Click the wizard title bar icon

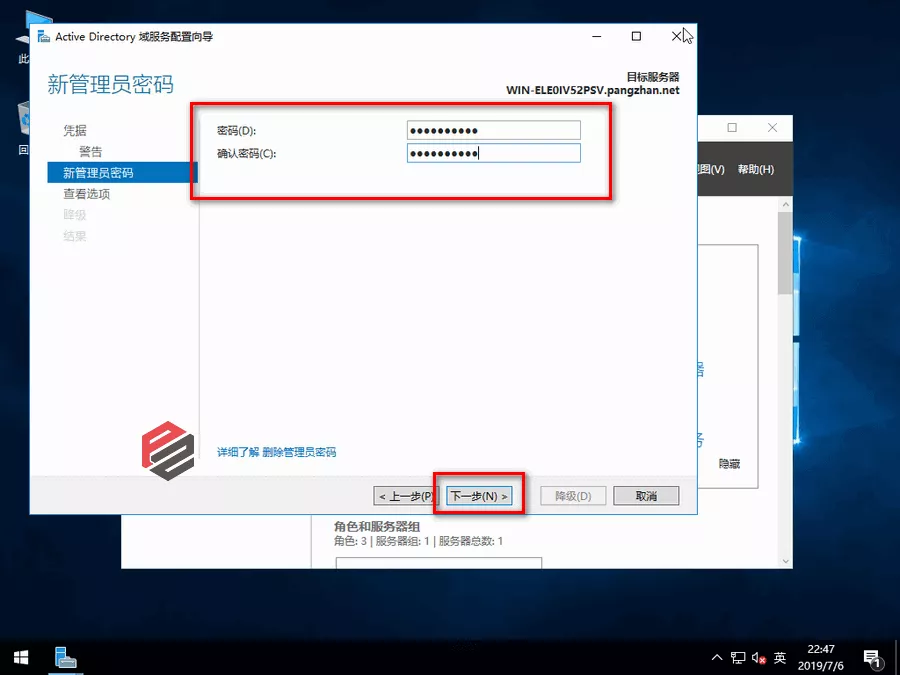[x=43, y=37]
